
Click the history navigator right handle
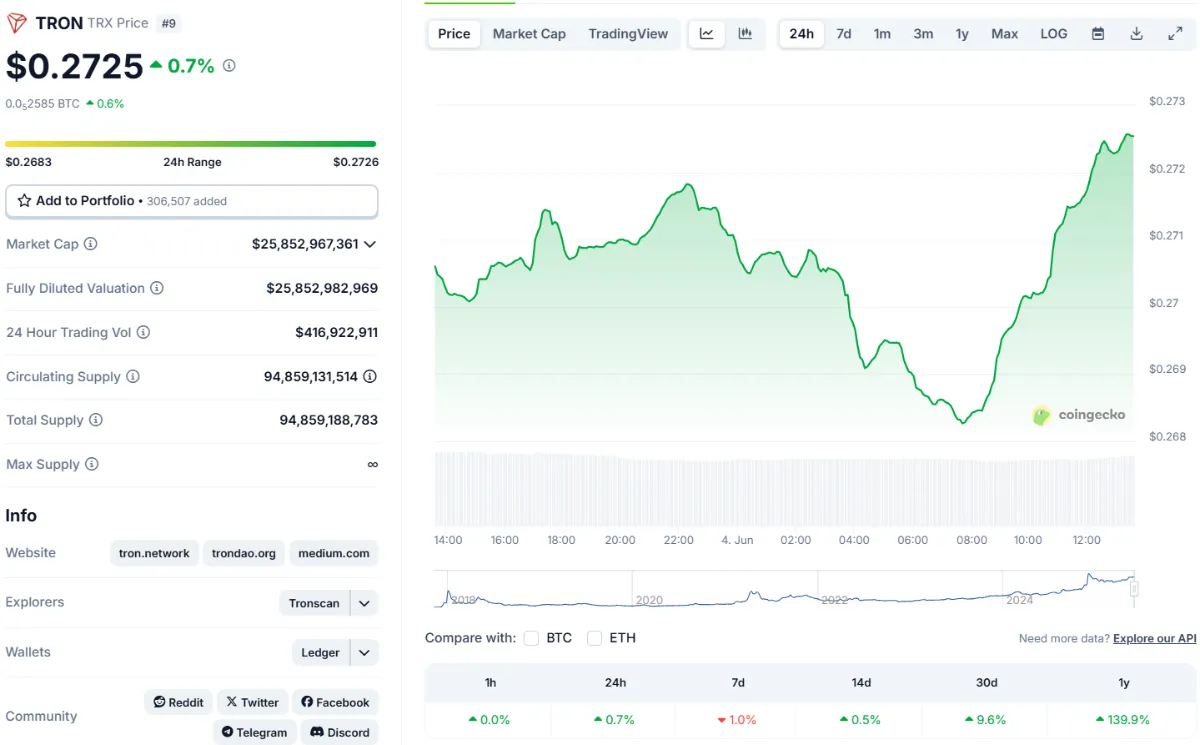[1134, 589]
